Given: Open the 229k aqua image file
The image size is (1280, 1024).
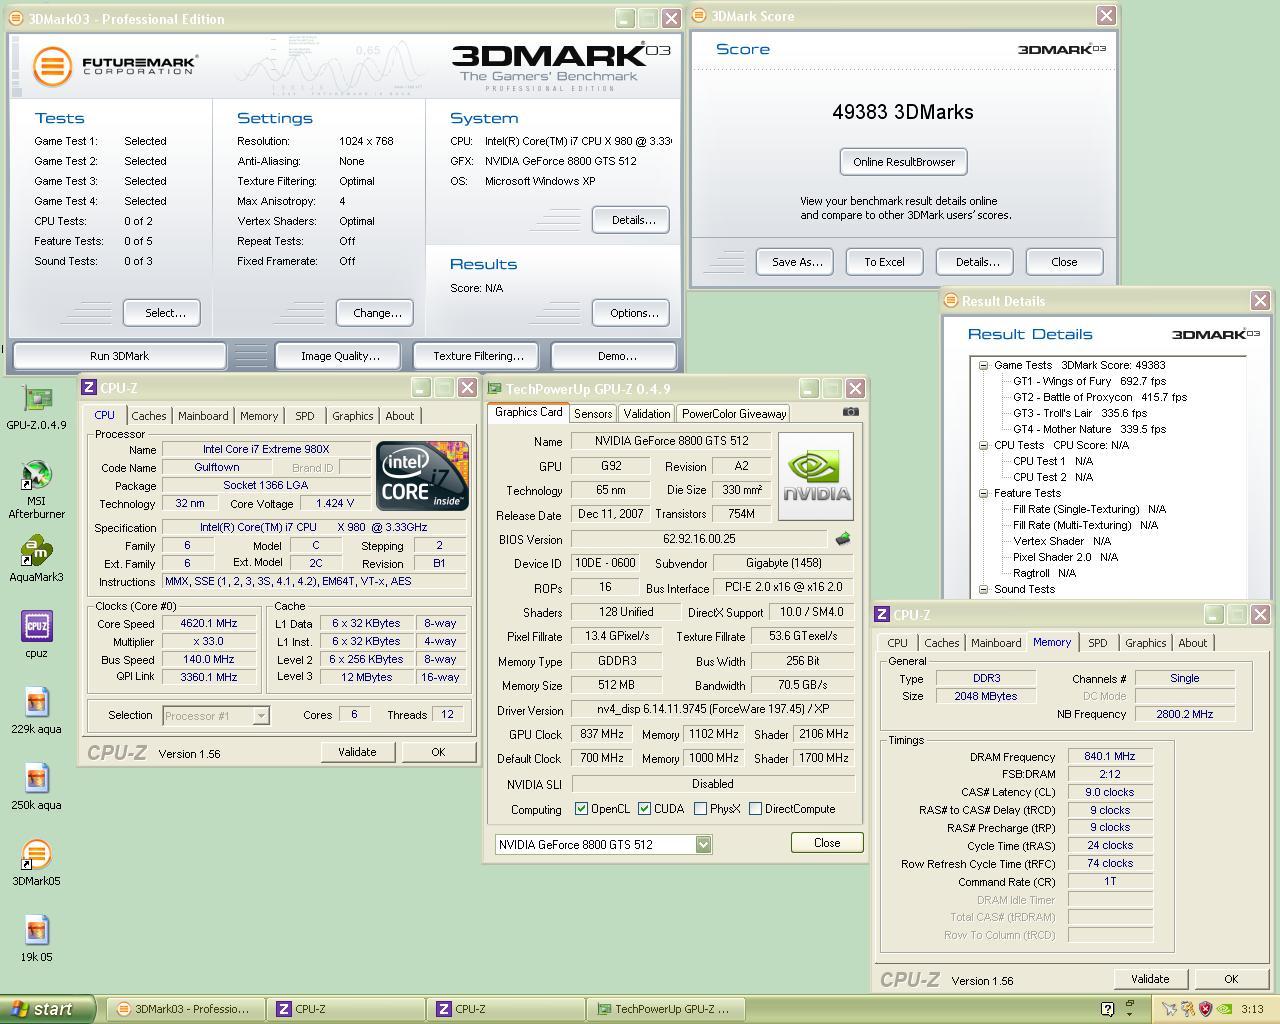Looking at the screenshot, I should point(37,704).
